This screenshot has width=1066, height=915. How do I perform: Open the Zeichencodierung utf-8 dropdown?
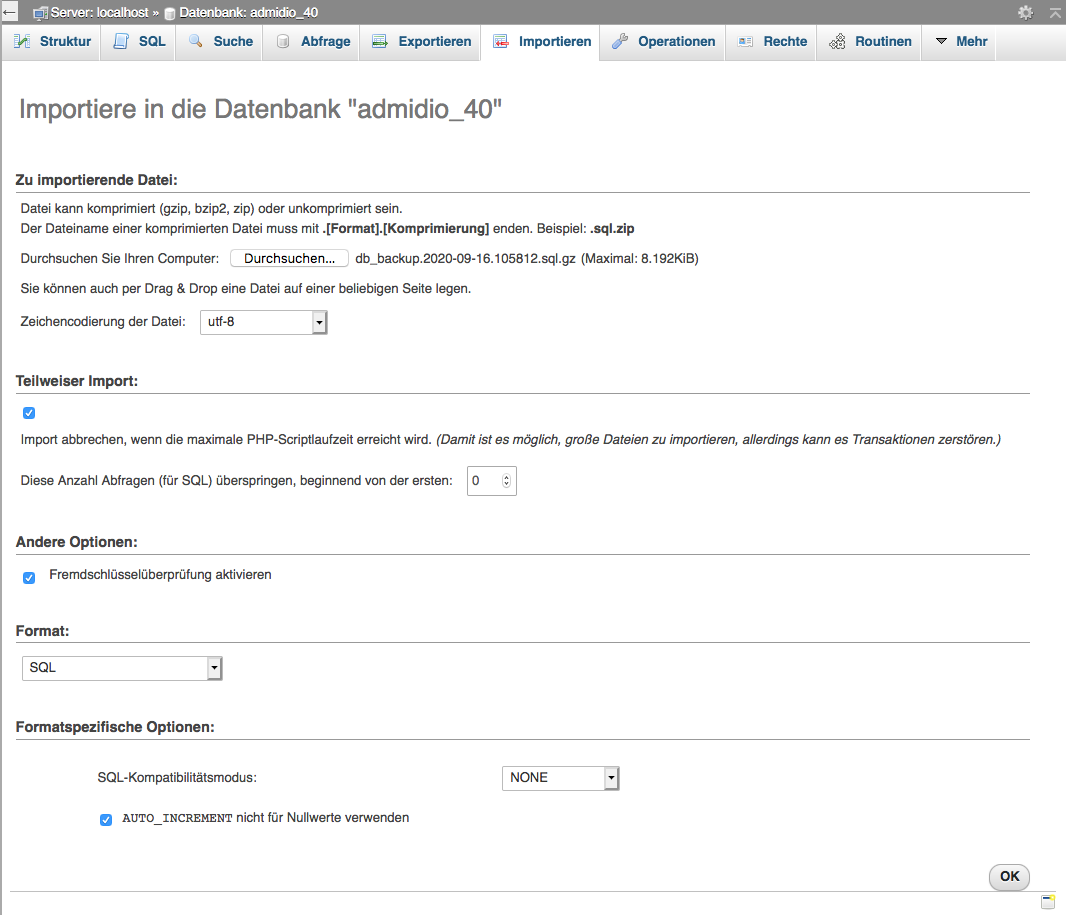click(264, 322)
